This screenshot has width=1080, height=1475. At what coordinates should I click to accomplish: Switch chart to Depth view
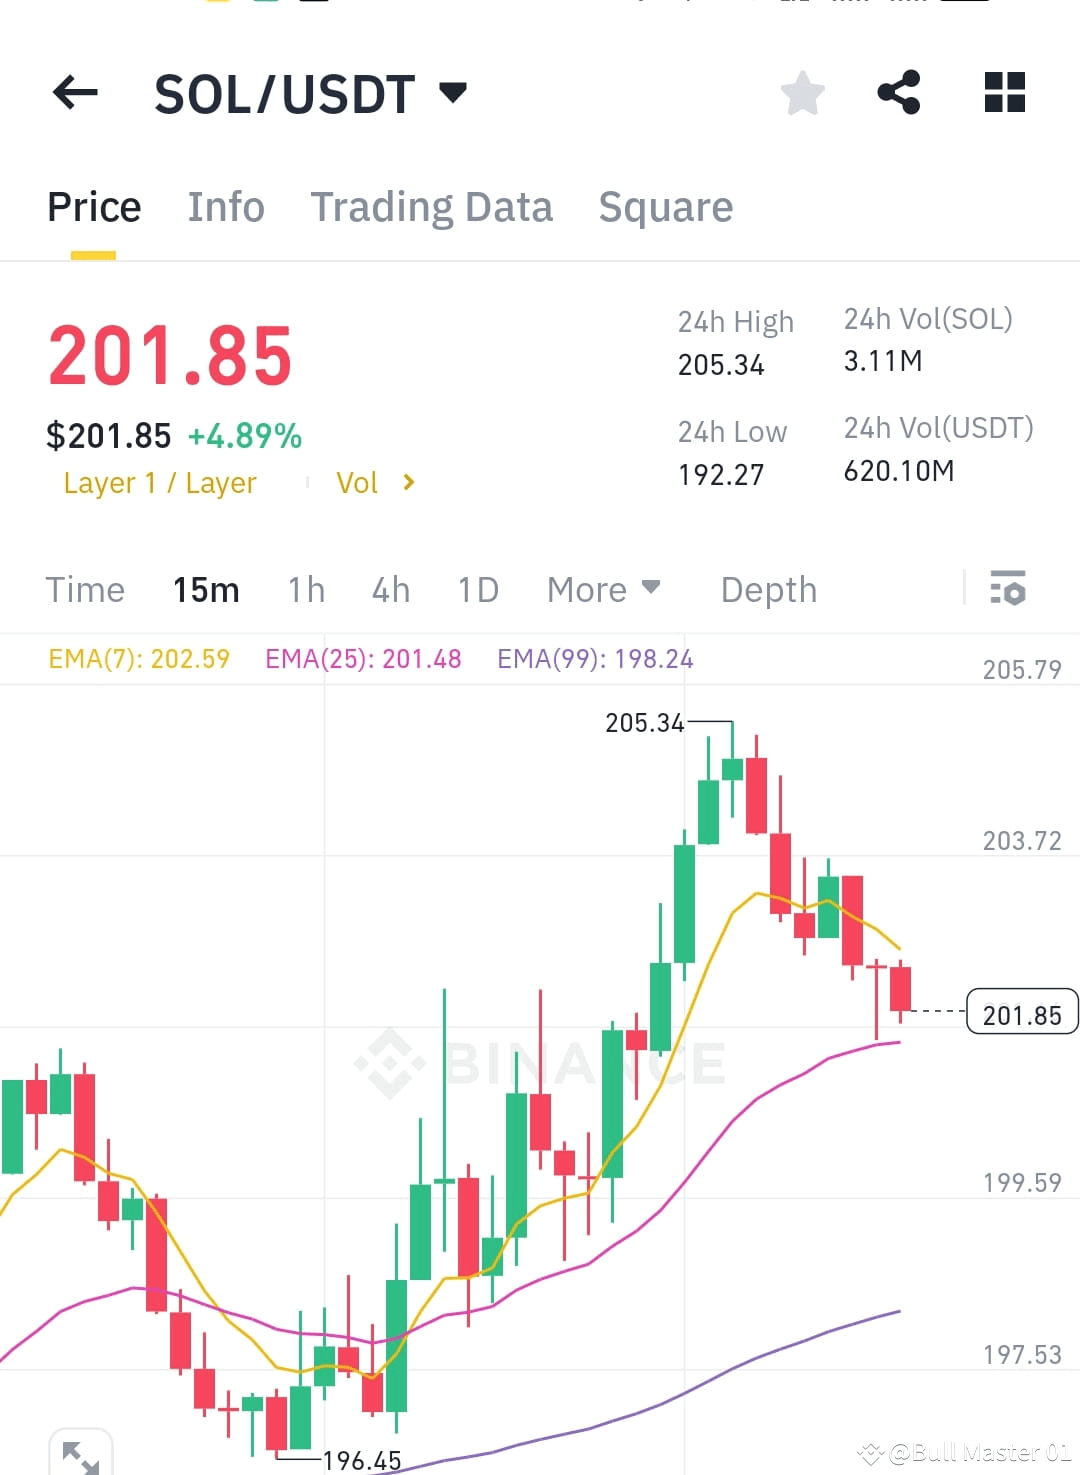point(768,590)
